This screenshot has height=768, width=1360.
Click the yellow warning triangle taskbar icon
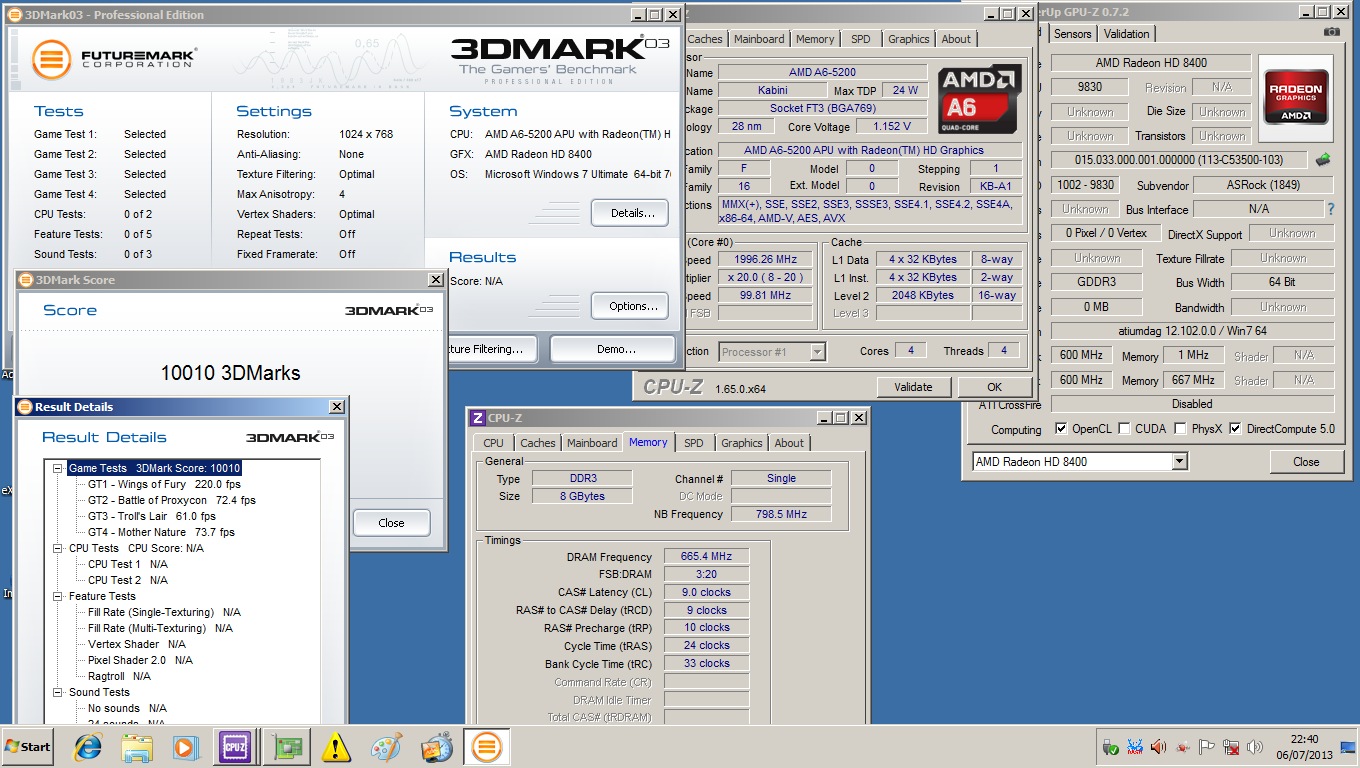click(337, 746)
